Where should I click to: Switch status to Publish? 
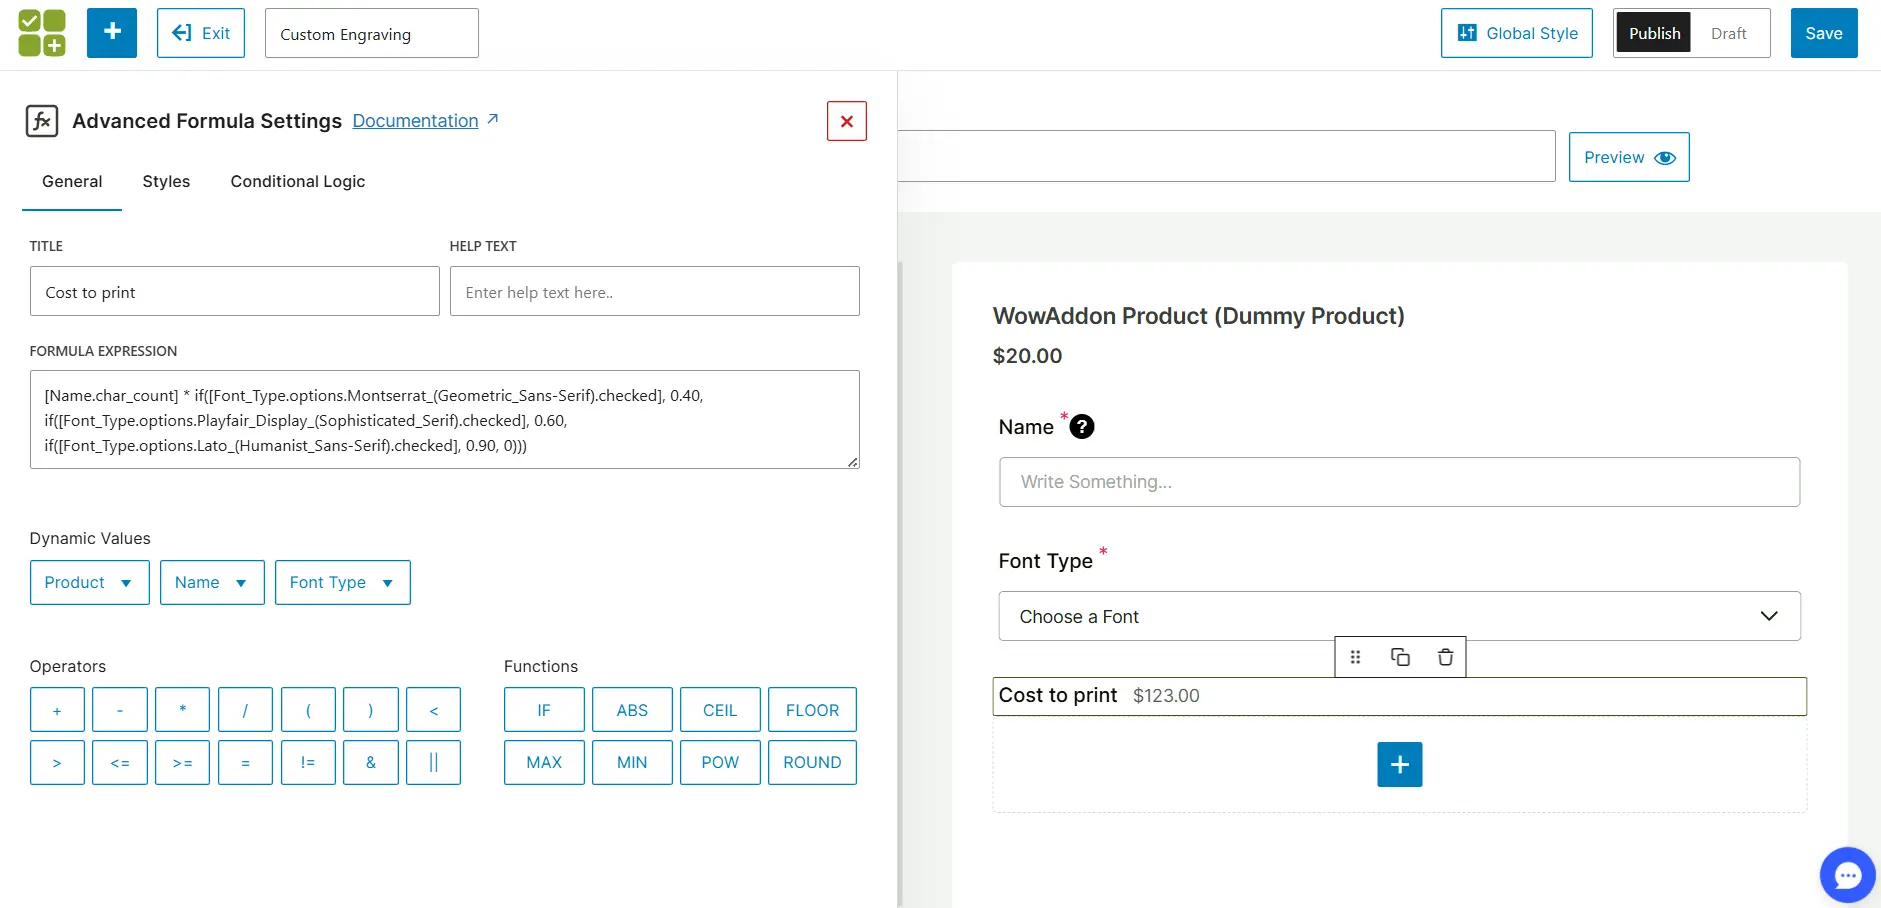pos(1654,33)
